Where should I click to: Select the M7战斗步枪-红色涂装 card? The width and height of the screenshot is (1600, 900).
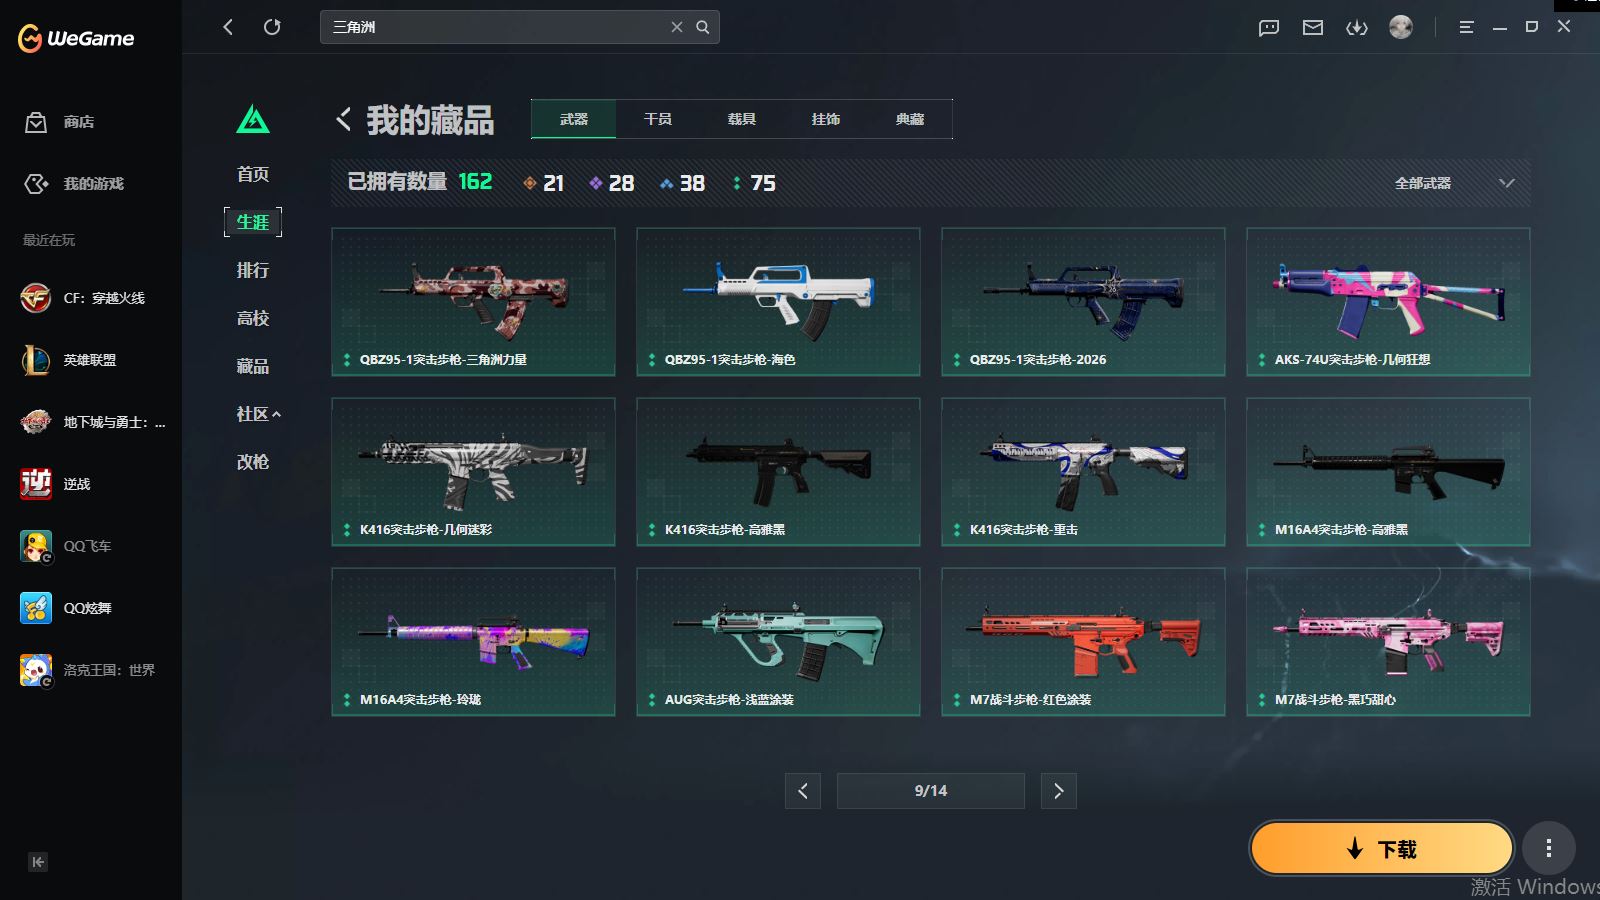tap(1083, 642)
